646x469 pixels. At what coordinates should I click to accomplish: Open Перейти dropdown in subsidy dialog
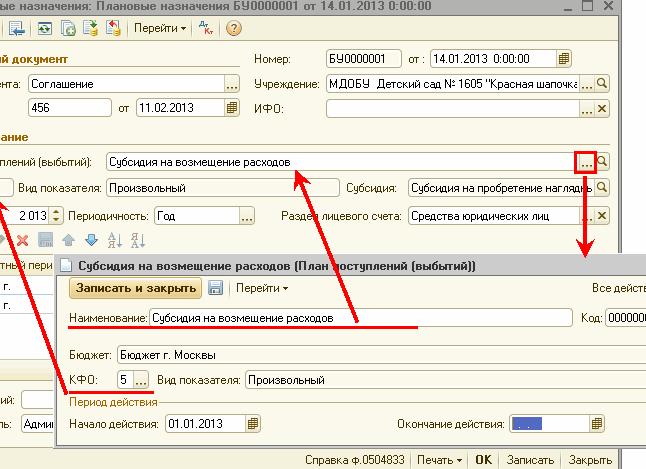point(261,288)
